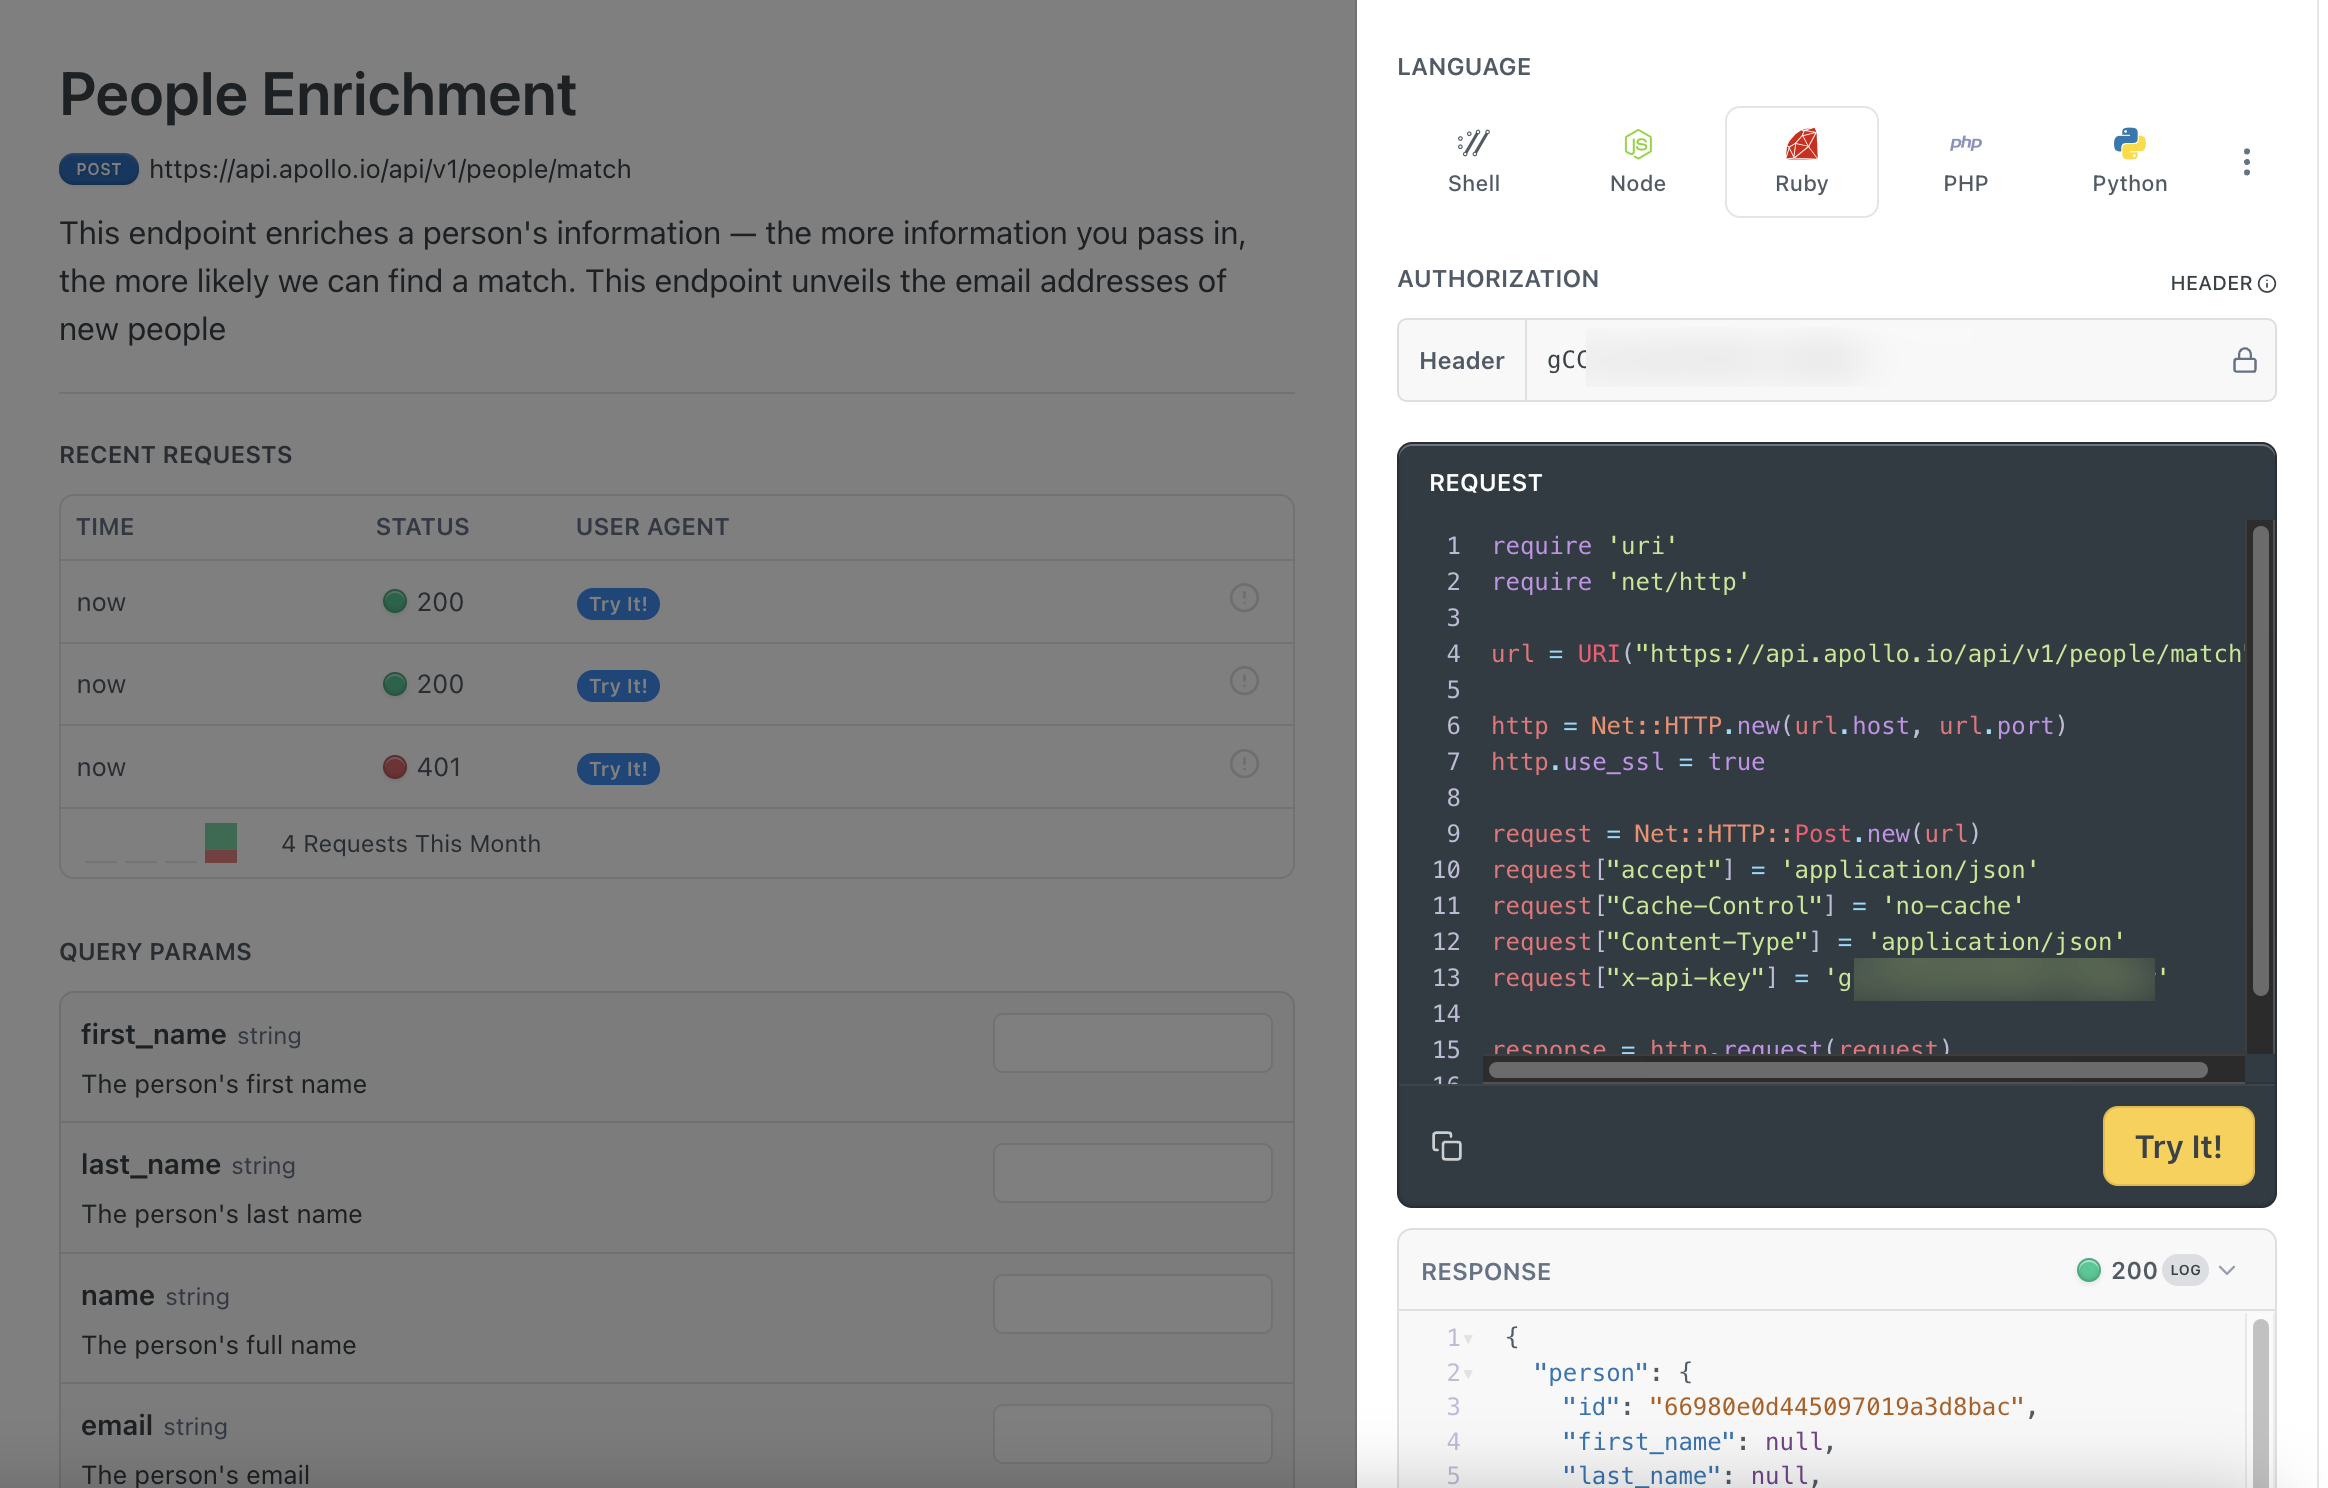Click the "4 Requests This Month" text
Viewport: 2328px width, 1488px height.
coord(411,844)
